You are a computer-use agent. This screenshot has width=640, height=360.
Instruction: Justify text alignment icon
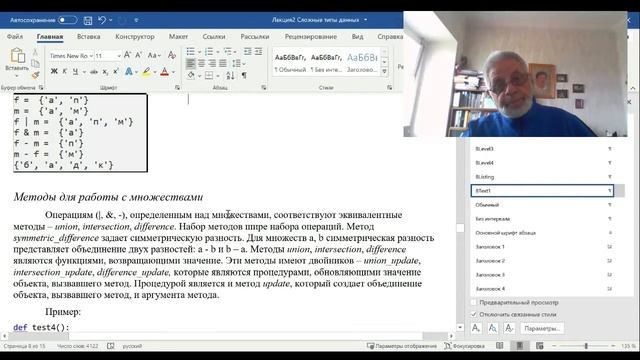[223, 63]
